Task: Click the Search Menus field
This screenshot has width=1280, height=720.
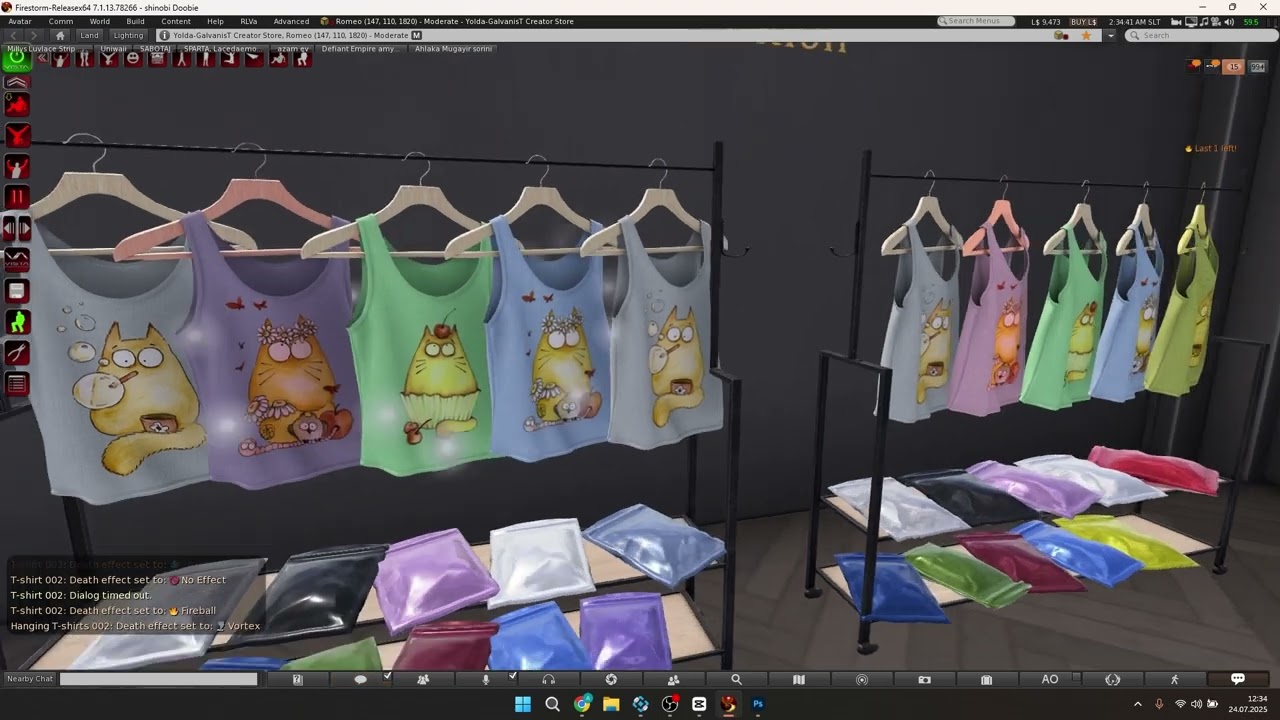Action: (x=976, y=21)
